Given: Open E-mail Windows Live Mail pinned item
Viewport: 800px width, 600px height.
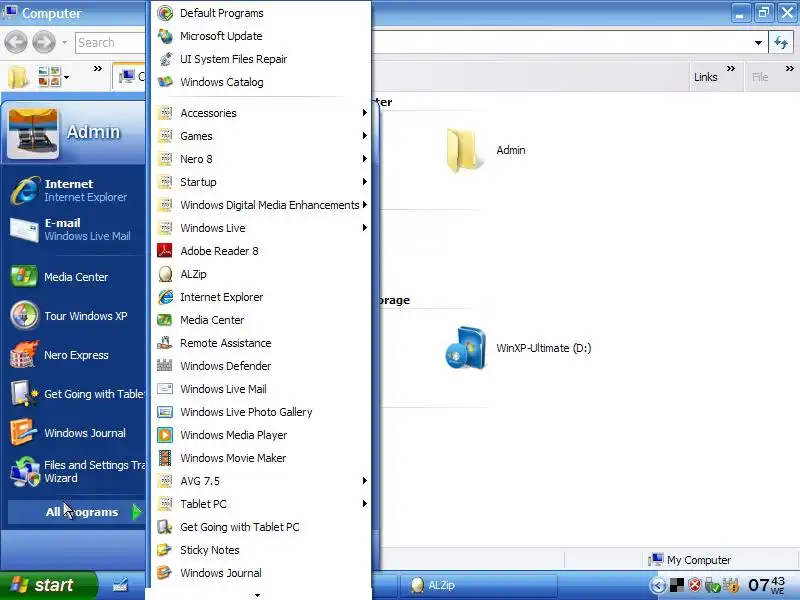Looking at the screenshot, I should [x=76, y=230].
